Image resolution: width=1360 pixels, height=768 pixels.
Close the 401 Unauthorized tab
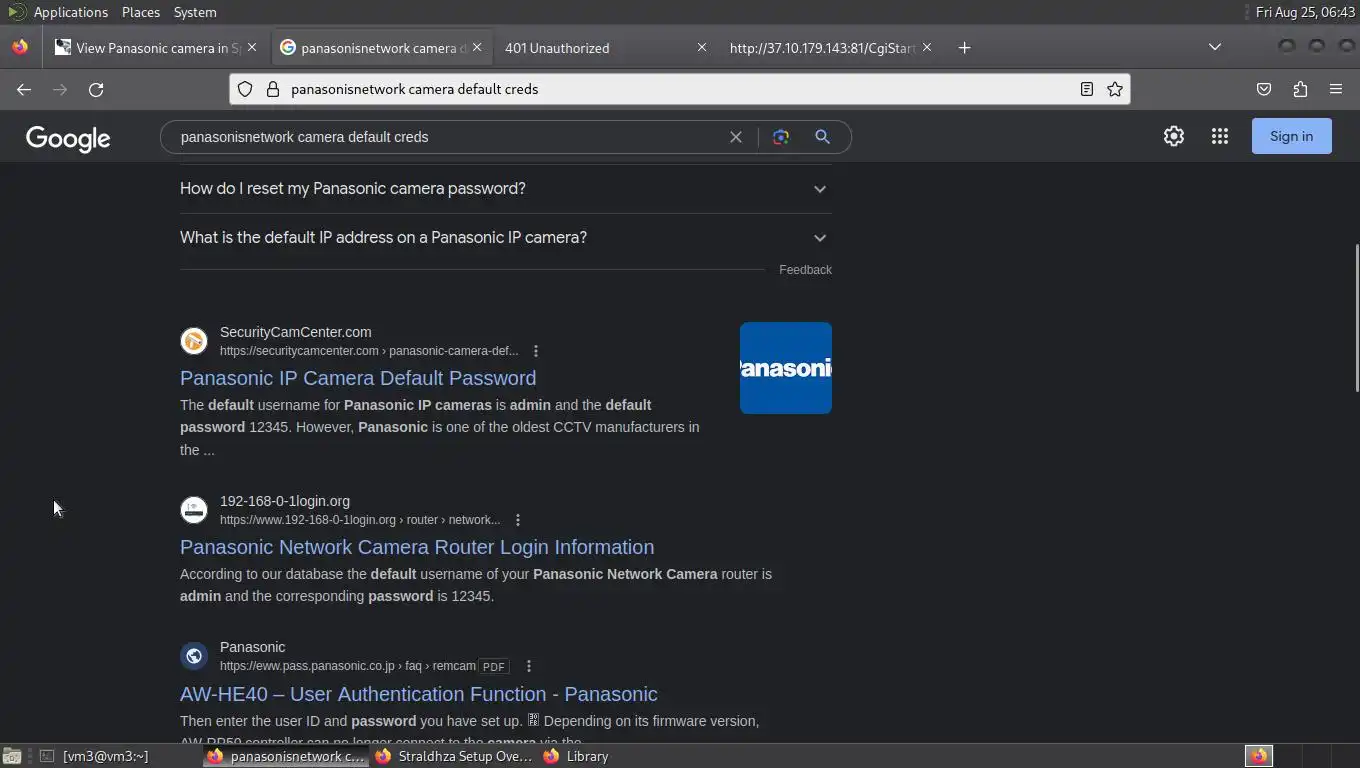[702, 47]
